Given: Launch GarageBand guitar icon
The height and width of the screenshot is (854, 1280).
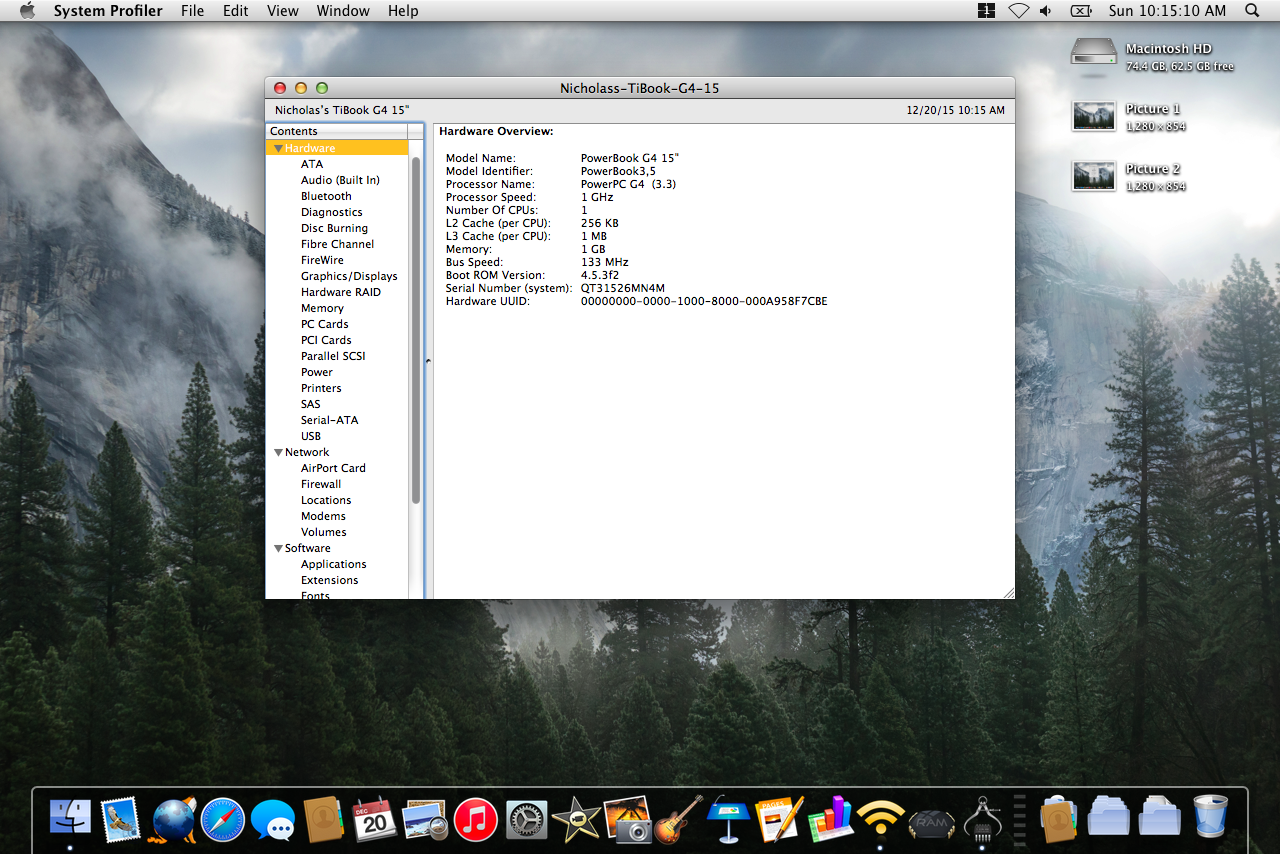Looking at the screenshot, I should (x=679, y=819).
